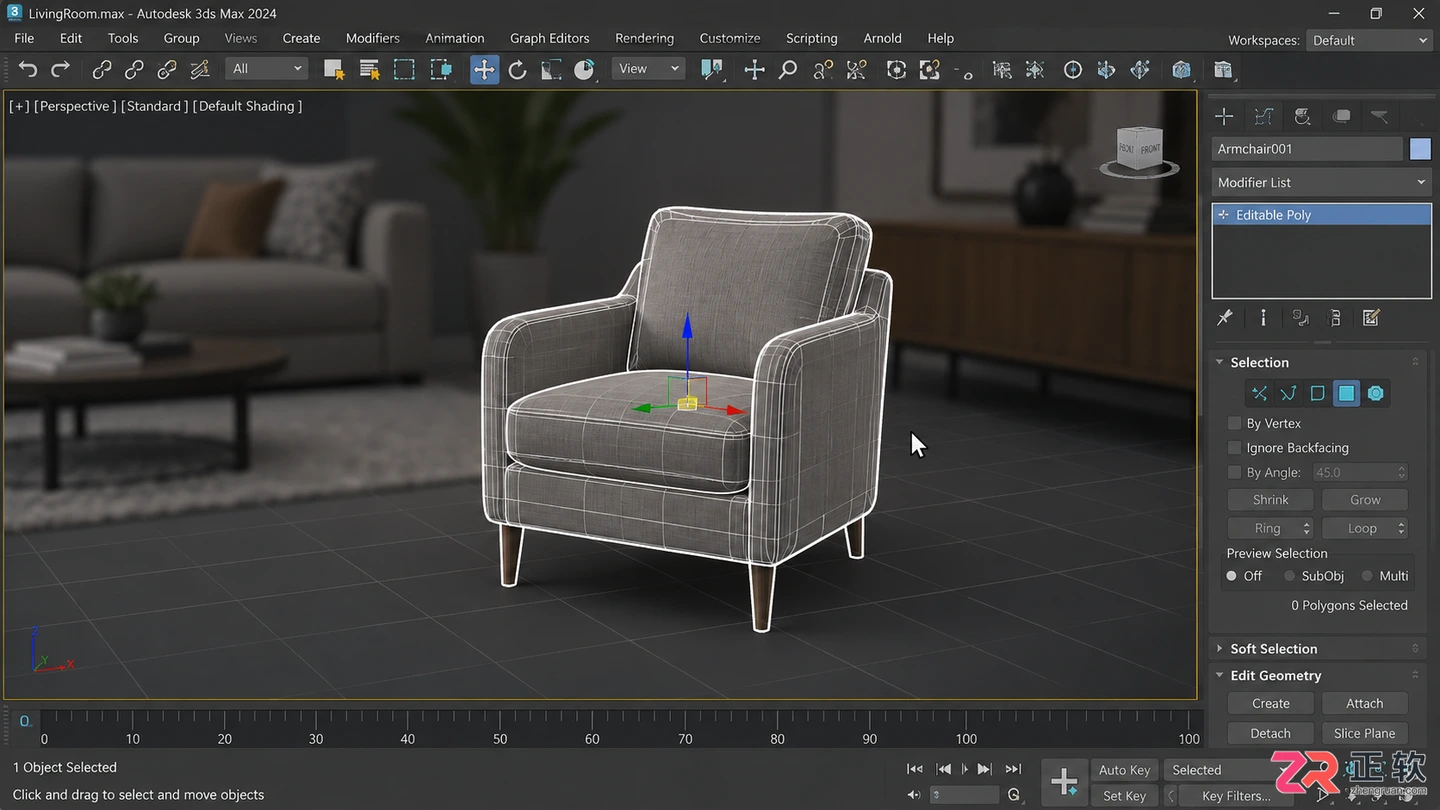Open the reference coordinate View dropdown
The image size is (1440, 810).
(x=649, y=69)
